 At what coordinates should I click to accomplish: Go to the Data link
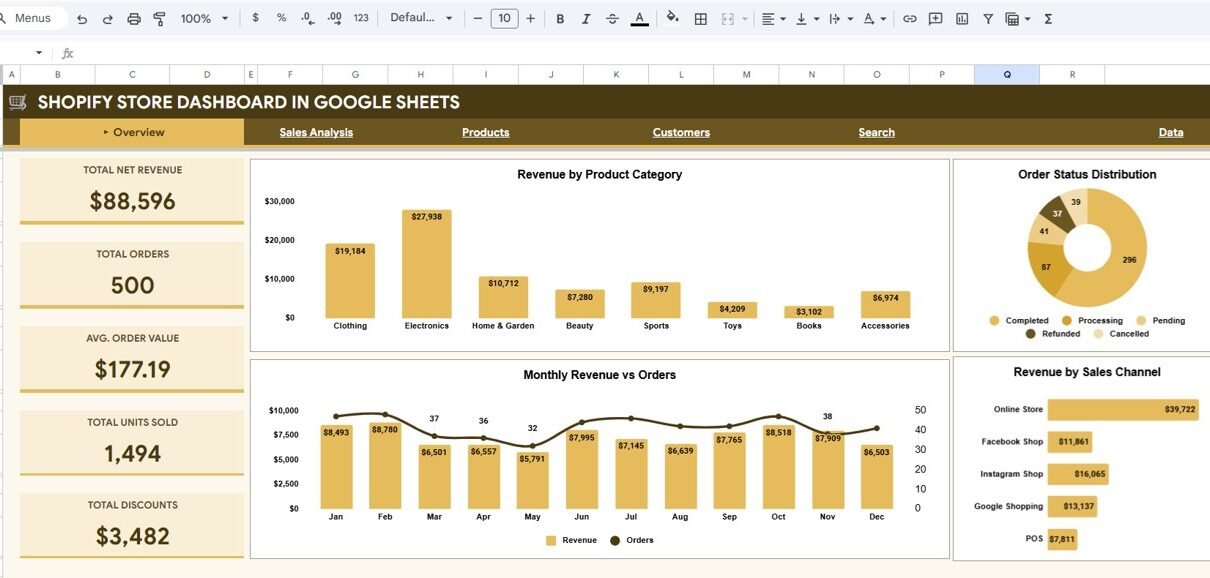1170,132
